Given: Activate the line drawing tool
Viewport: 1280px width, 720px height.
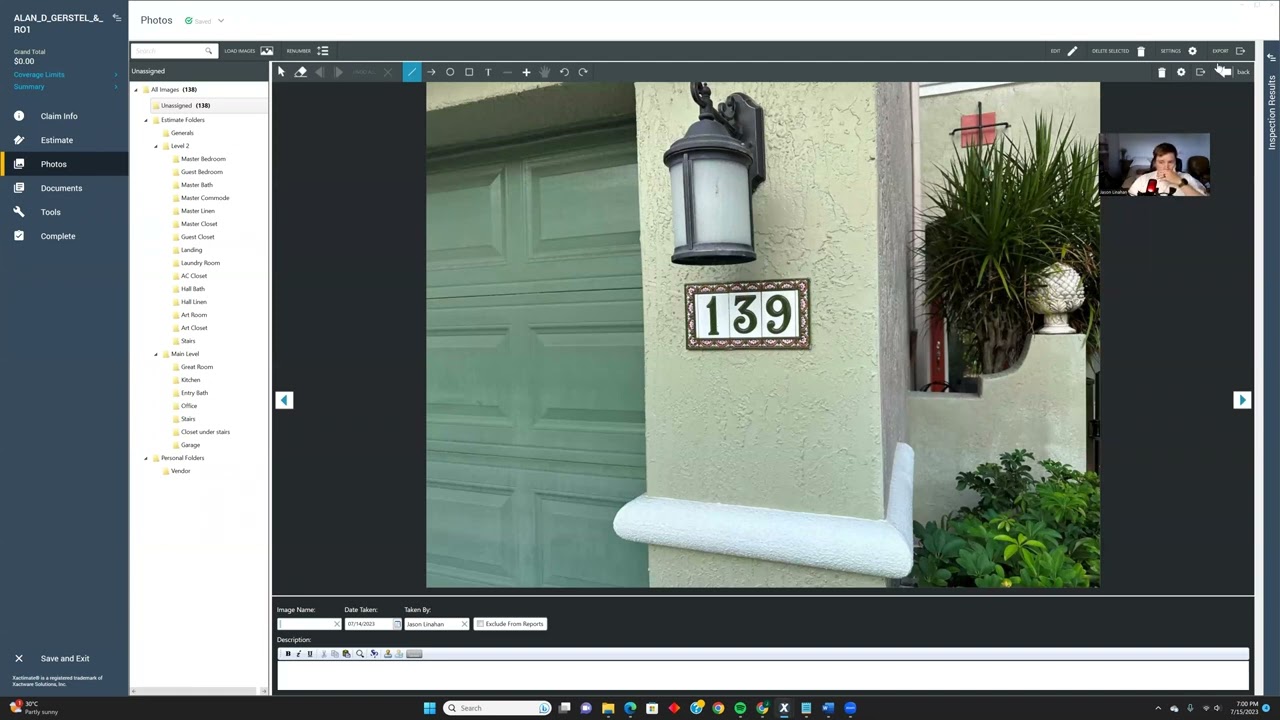Looking at the screenshot, I should (411, 72).
